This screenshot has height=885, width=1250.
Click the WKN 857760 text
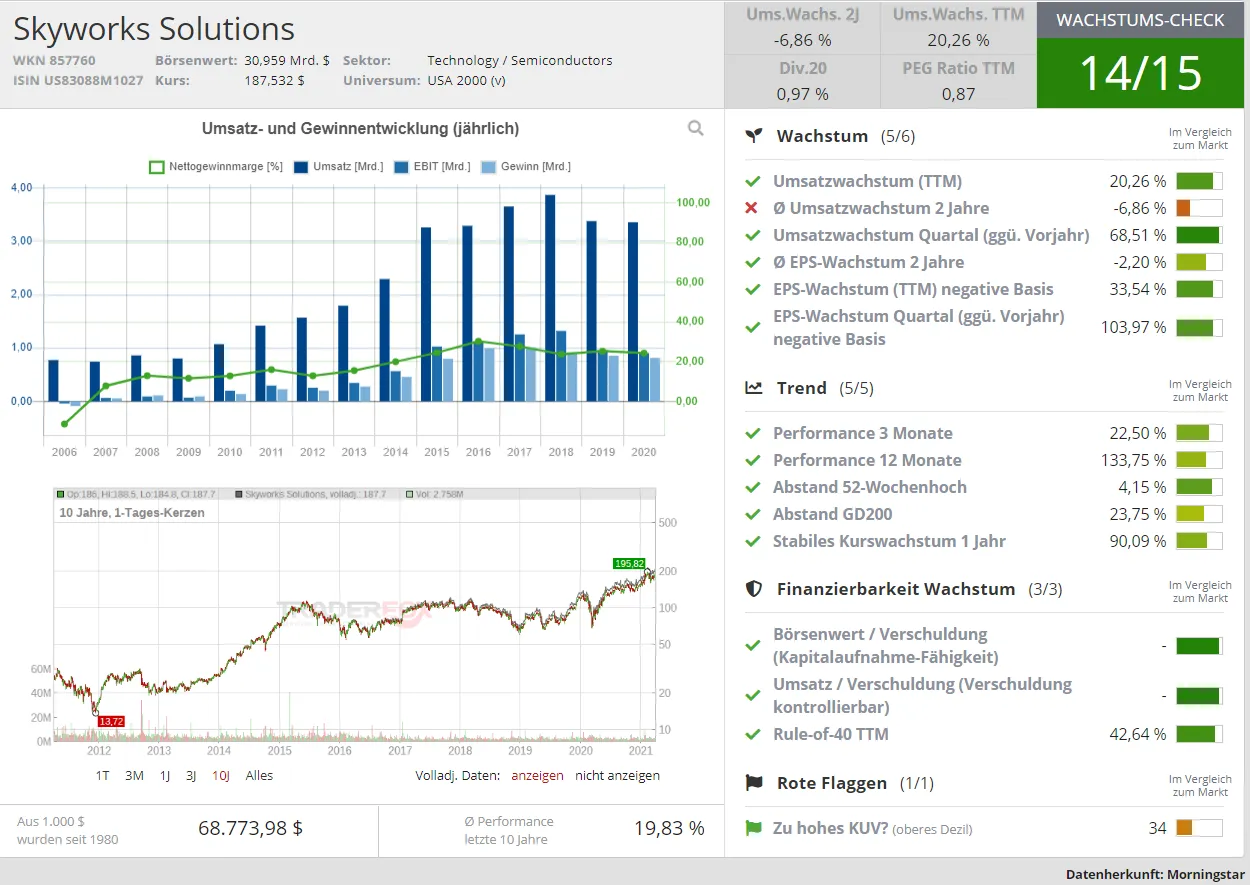coord(54,60)
